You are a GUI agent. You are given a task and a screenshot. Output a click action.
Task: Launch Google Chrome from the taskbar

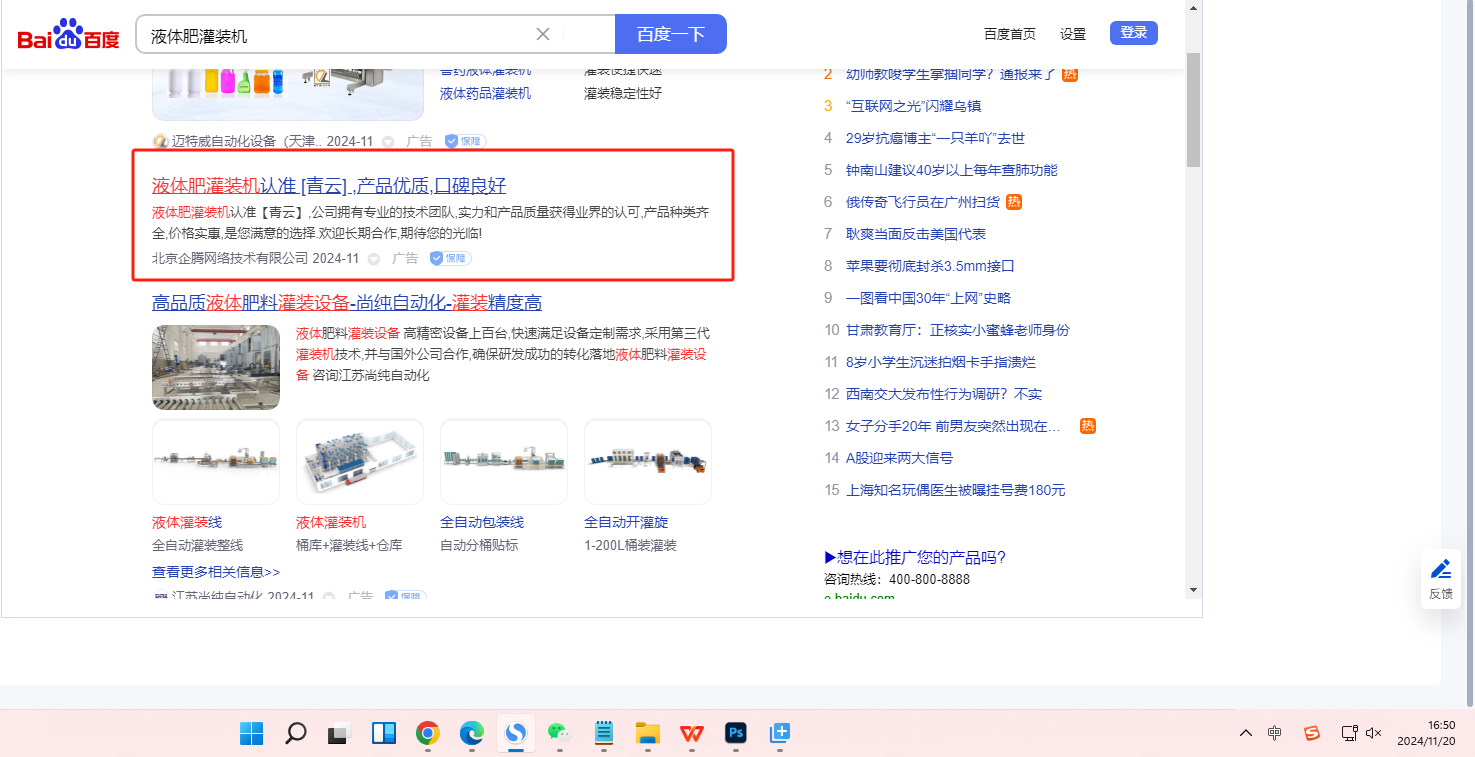(428, 733)
